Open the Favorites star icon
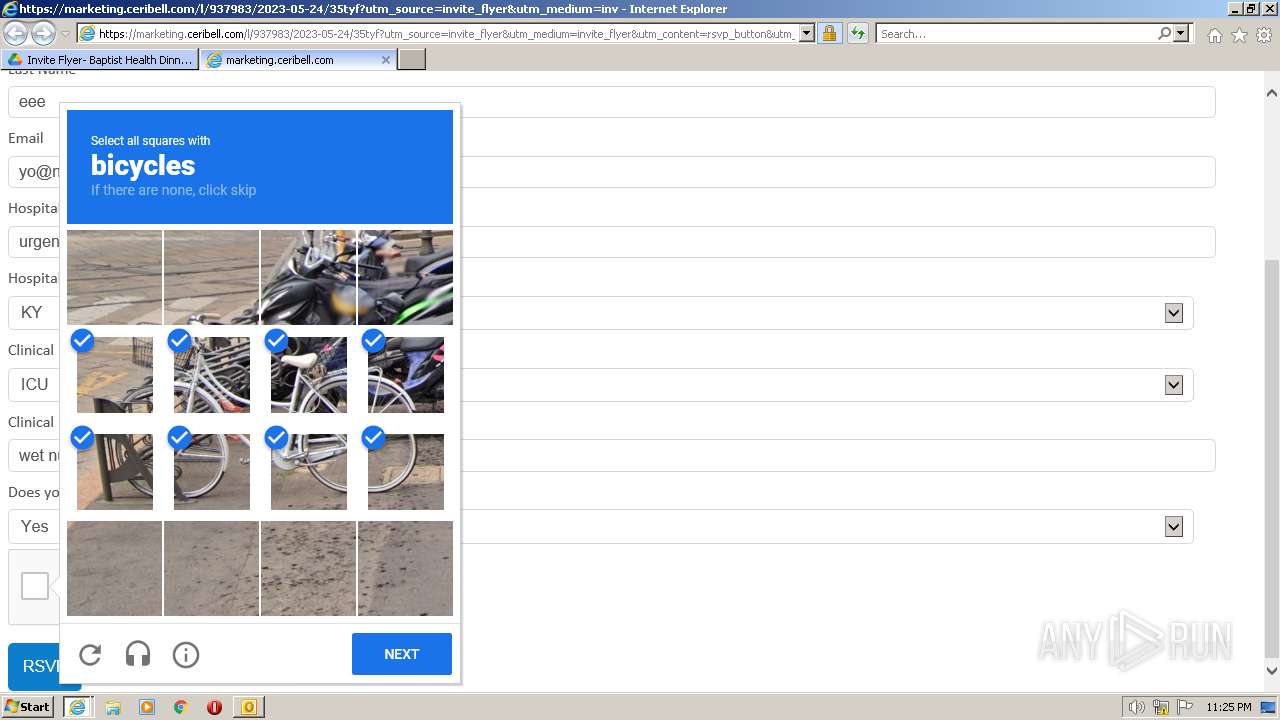Screen dimensions: 1280x720 [1239, 35]
